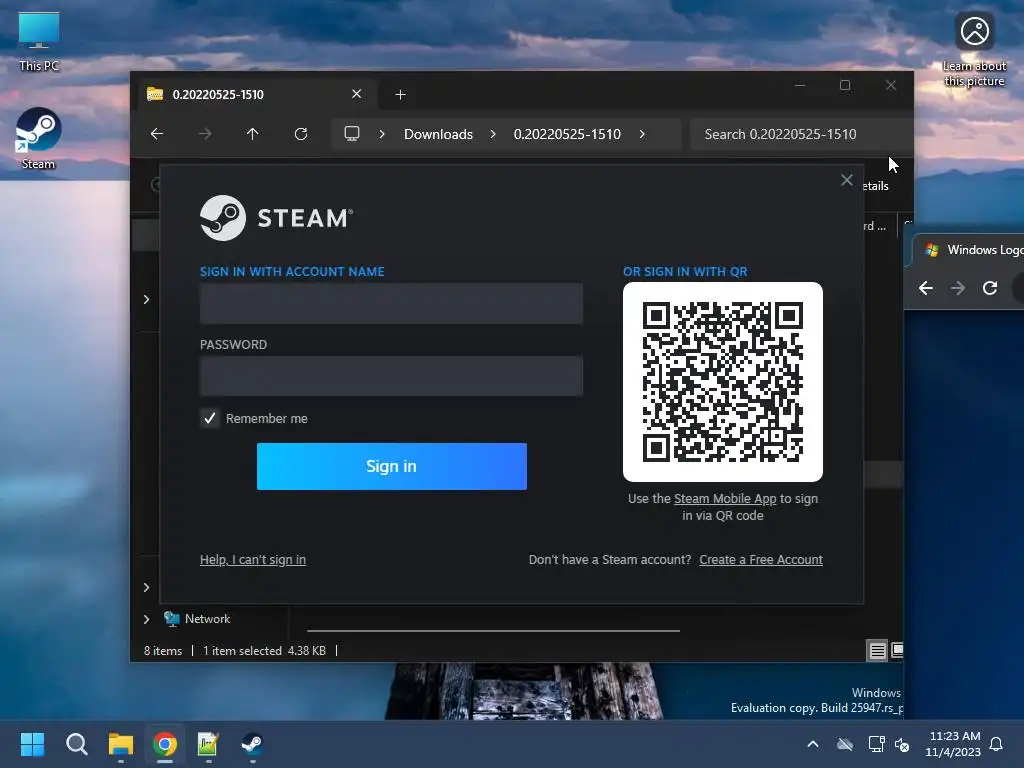
Task: Open the This PC desktop icon
Action: 39,41
